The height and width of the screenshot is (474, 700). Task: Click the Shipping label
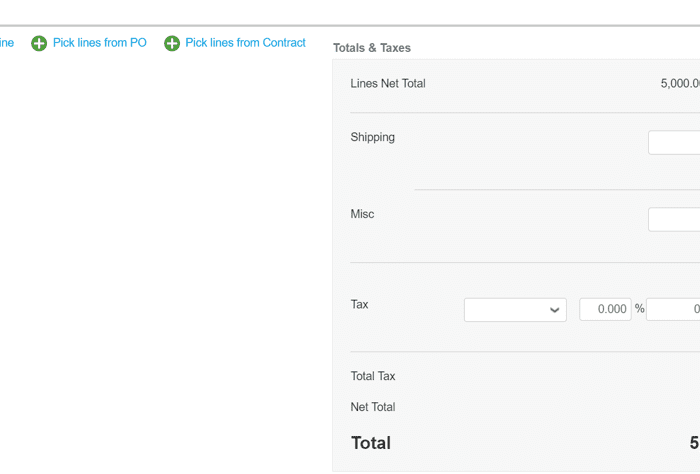(x=373, y=137)
